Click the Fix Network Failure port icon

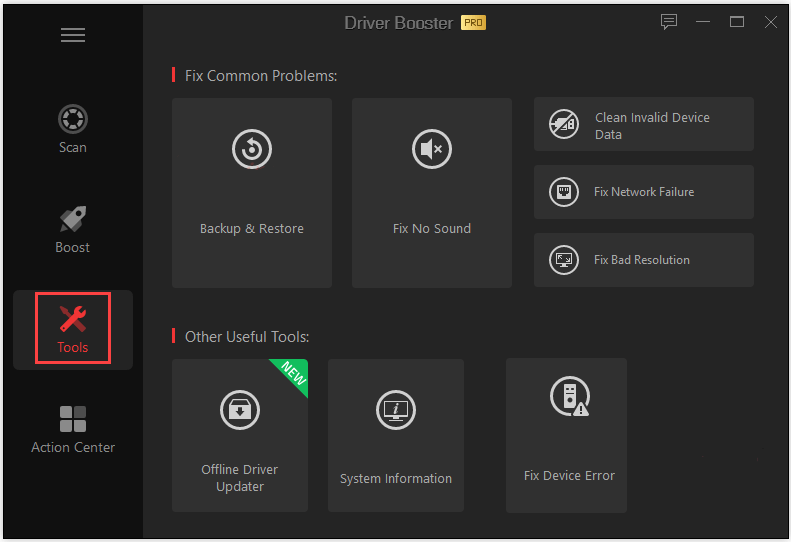tap(563, 192)
